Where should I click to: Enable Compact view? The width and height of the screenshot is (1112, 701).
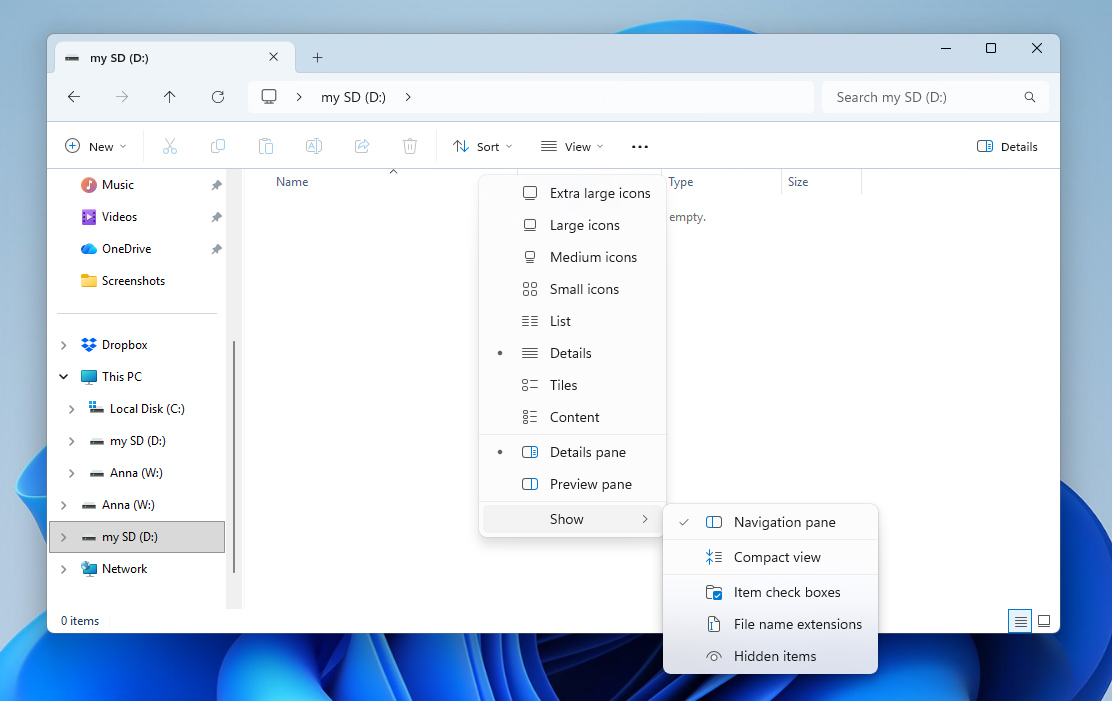coord(770,557)
